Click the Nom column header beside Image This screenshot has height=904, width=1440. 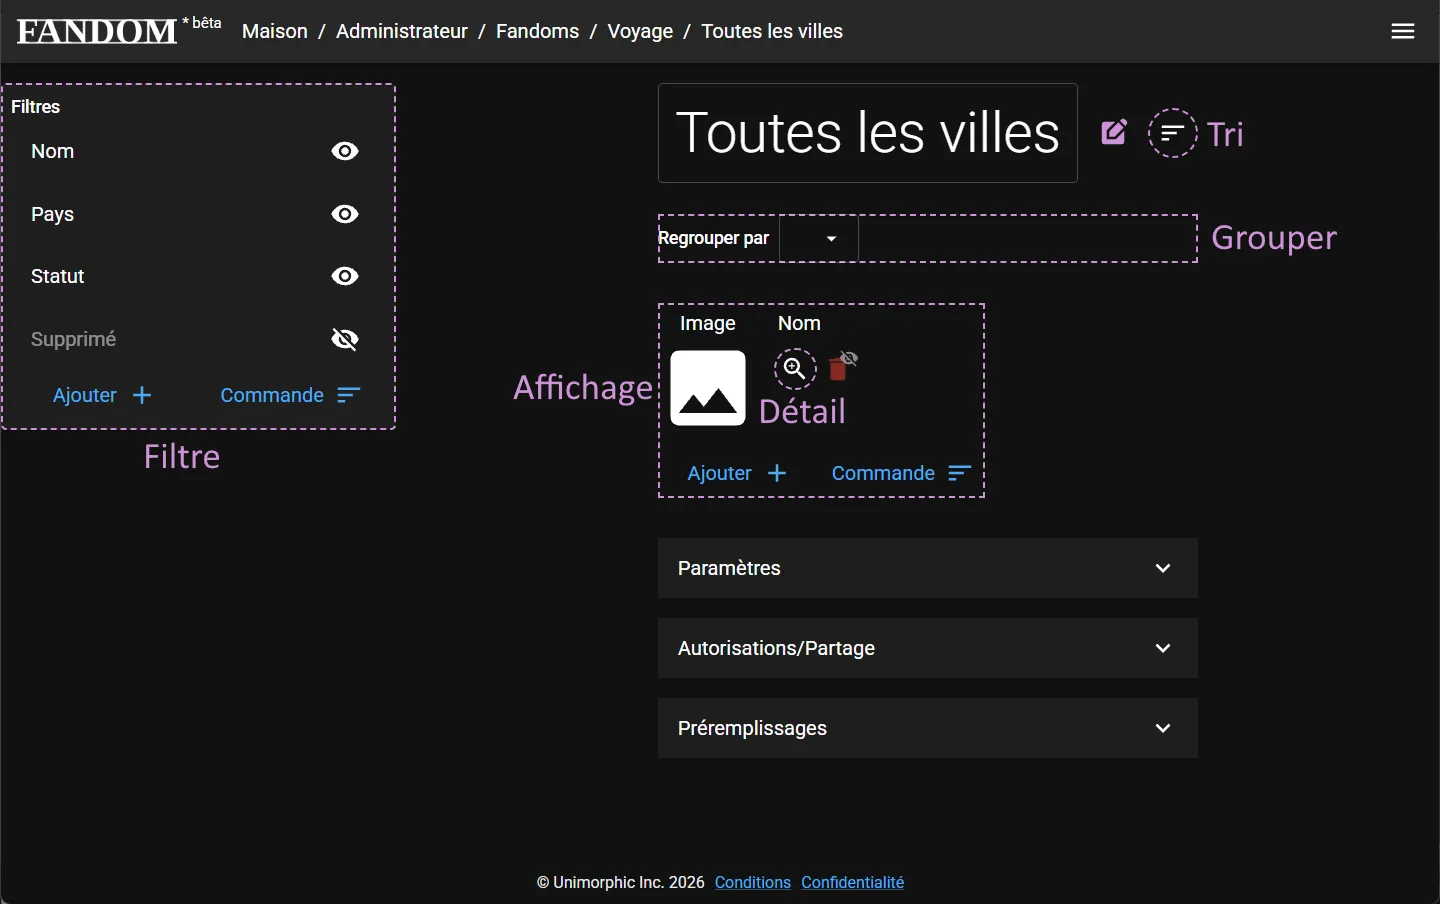point(799,323)
